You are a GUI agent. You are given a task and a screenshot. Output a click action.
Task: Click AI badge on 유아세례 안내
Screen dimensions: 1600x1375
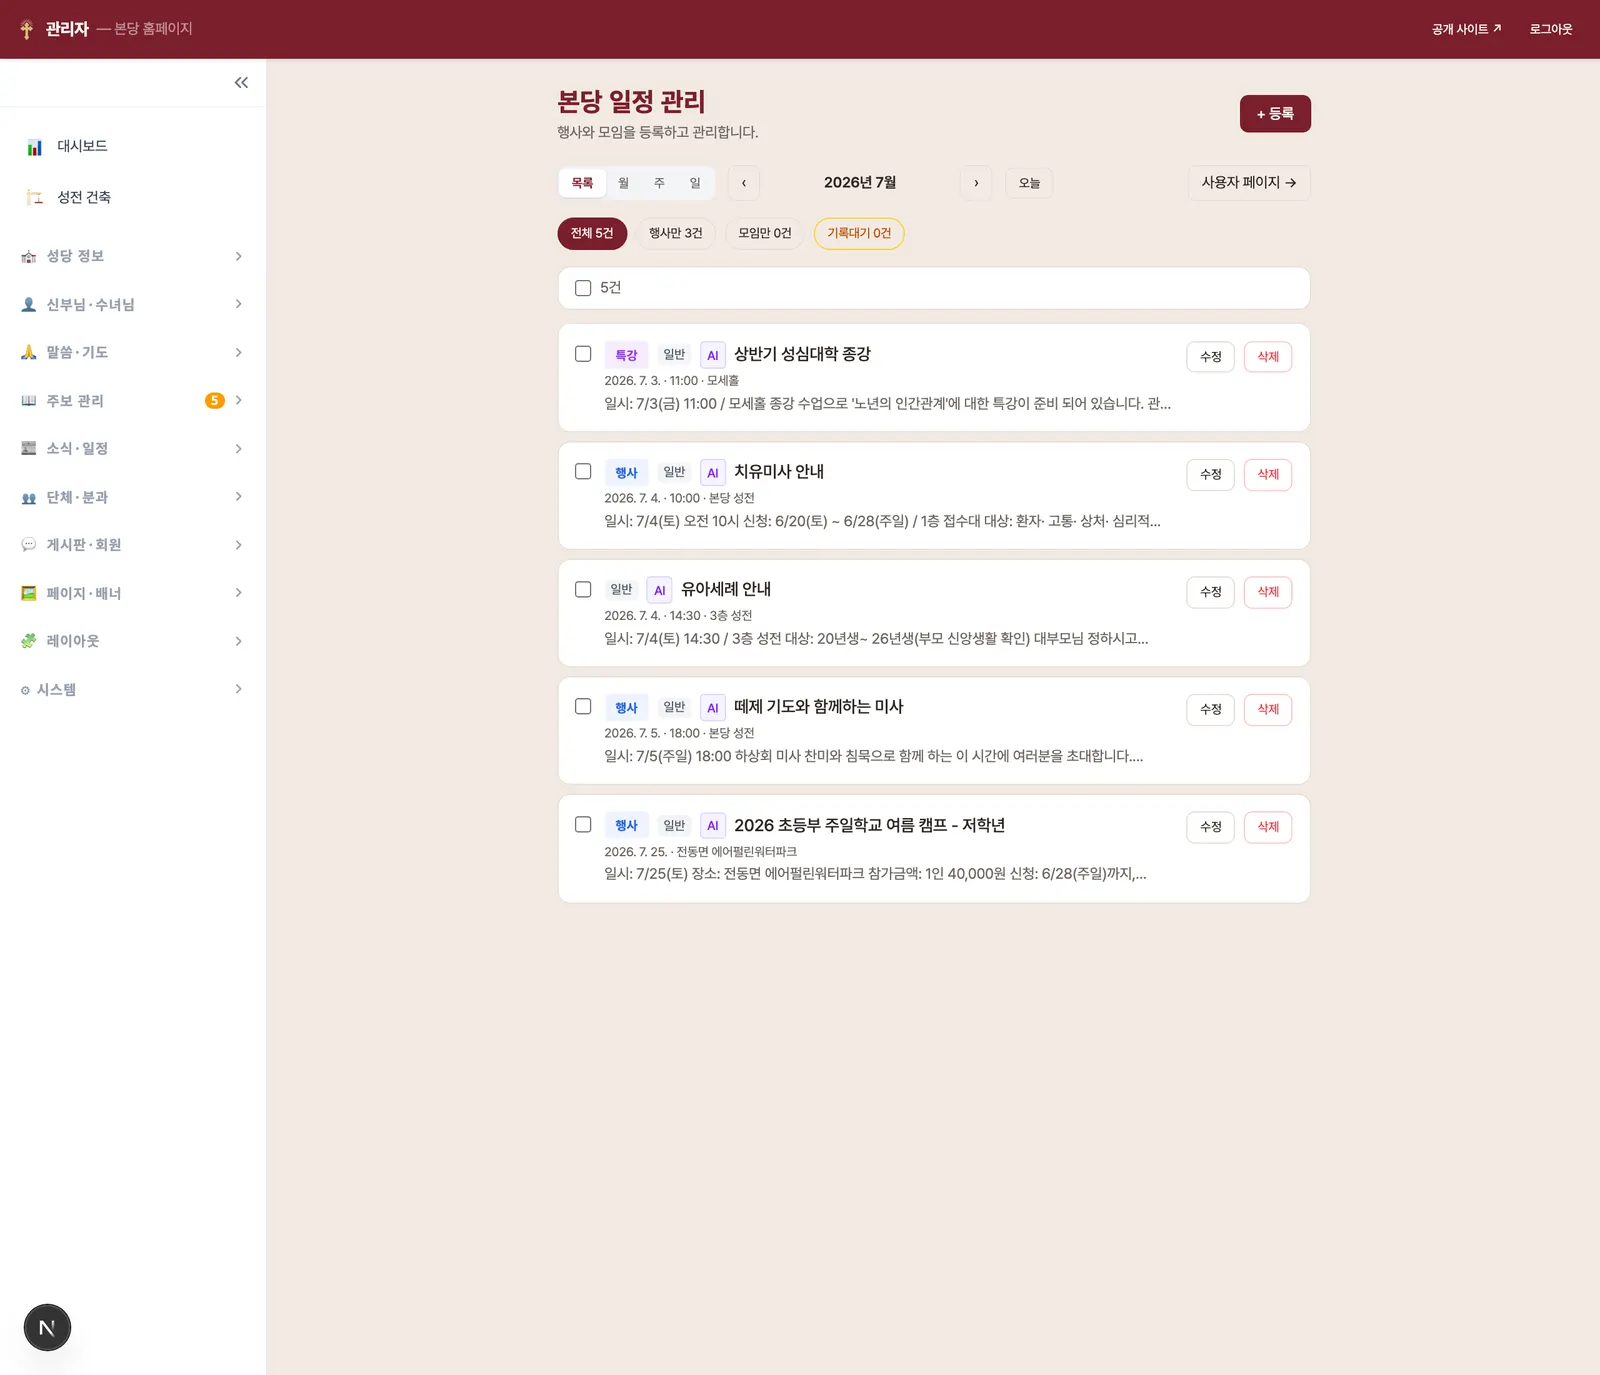point(660,590)
